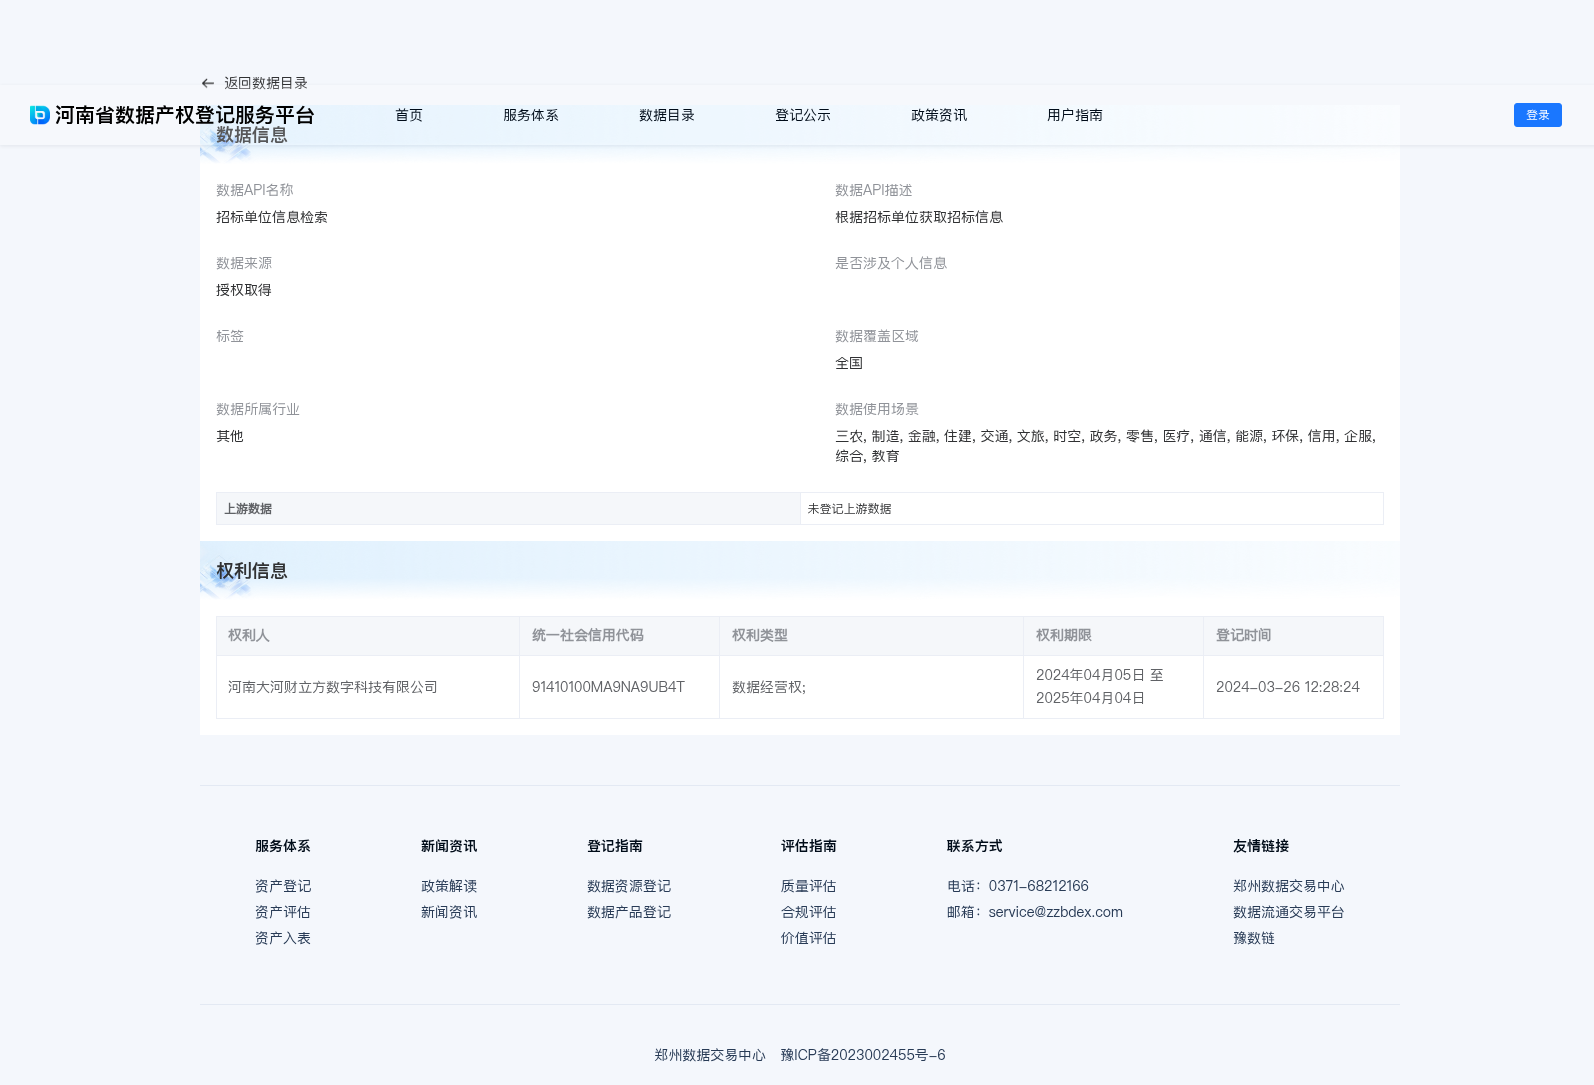Go back via 返回数据目录 link
1594x1085 pixels.
(x=265, y=83)
